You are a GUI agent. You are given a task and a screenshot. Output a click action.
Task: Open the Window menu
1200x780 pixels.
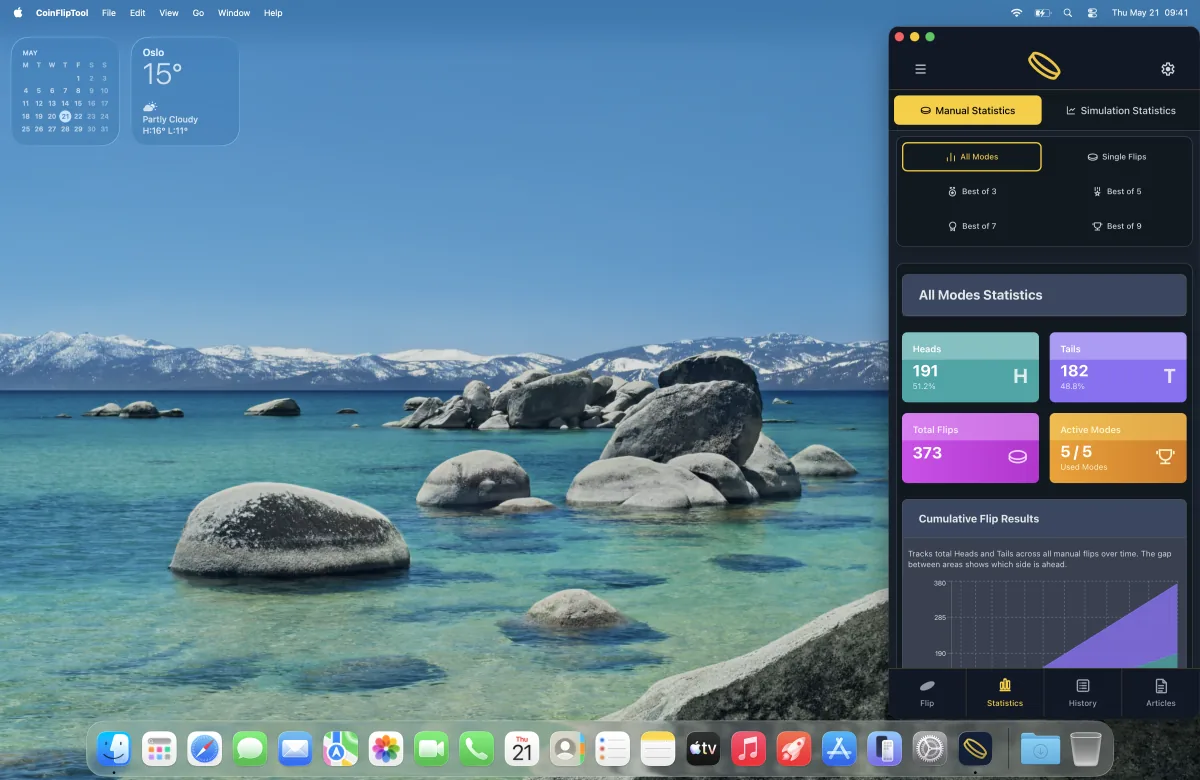tap(234, 13)
